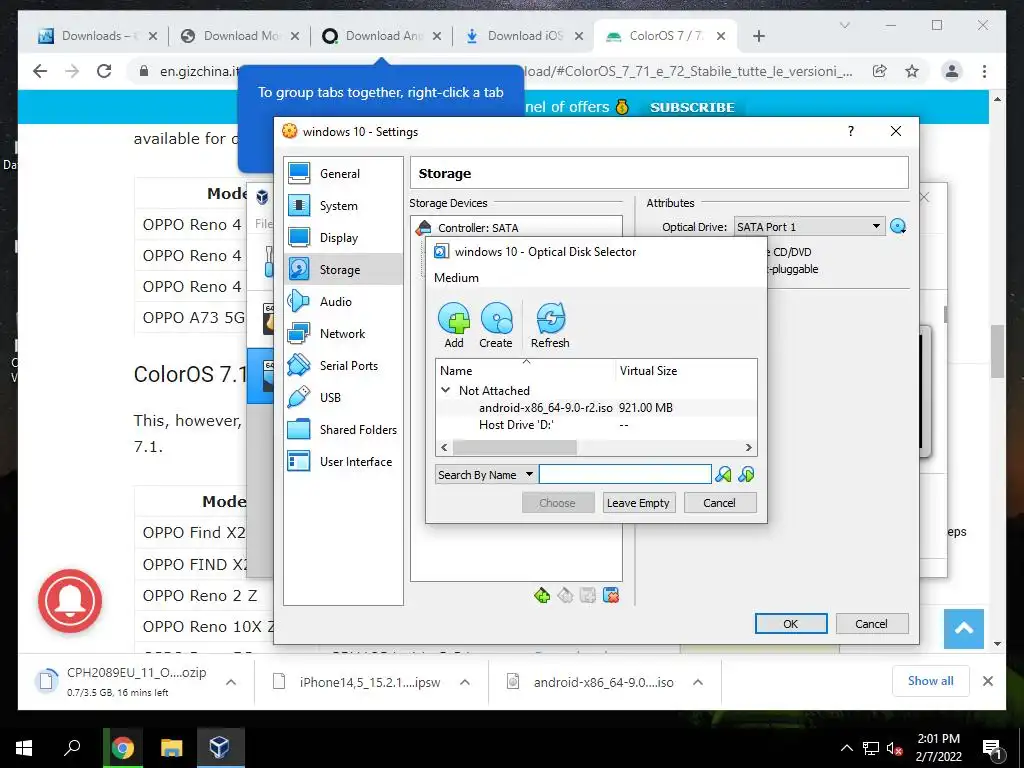The width and height of the screenshot is (1024, 768).
Task: Select Controller: SATA in storage tree
Action: 477,228
